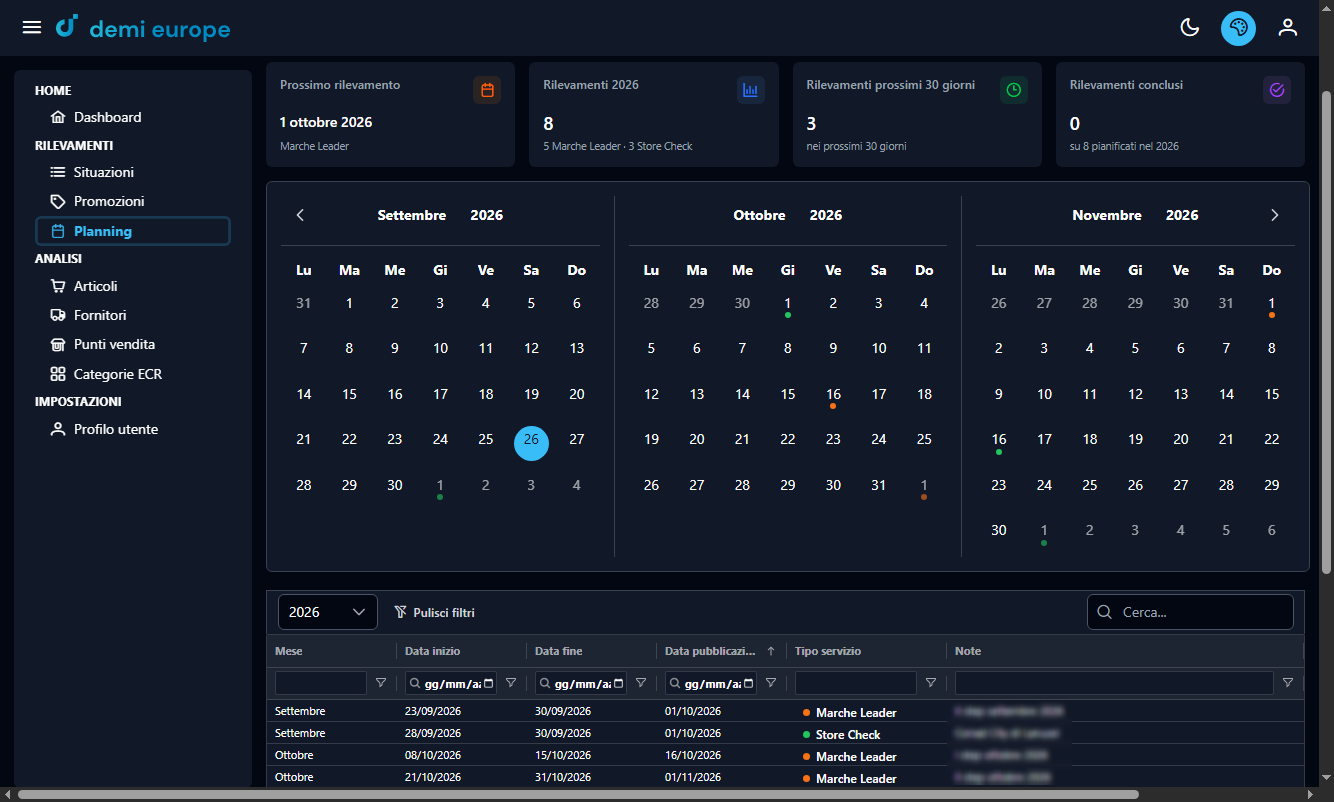This screenshot has width=1334, height=802.
Task: Open filter menu for Data fine column
Action: click(641, 683)
